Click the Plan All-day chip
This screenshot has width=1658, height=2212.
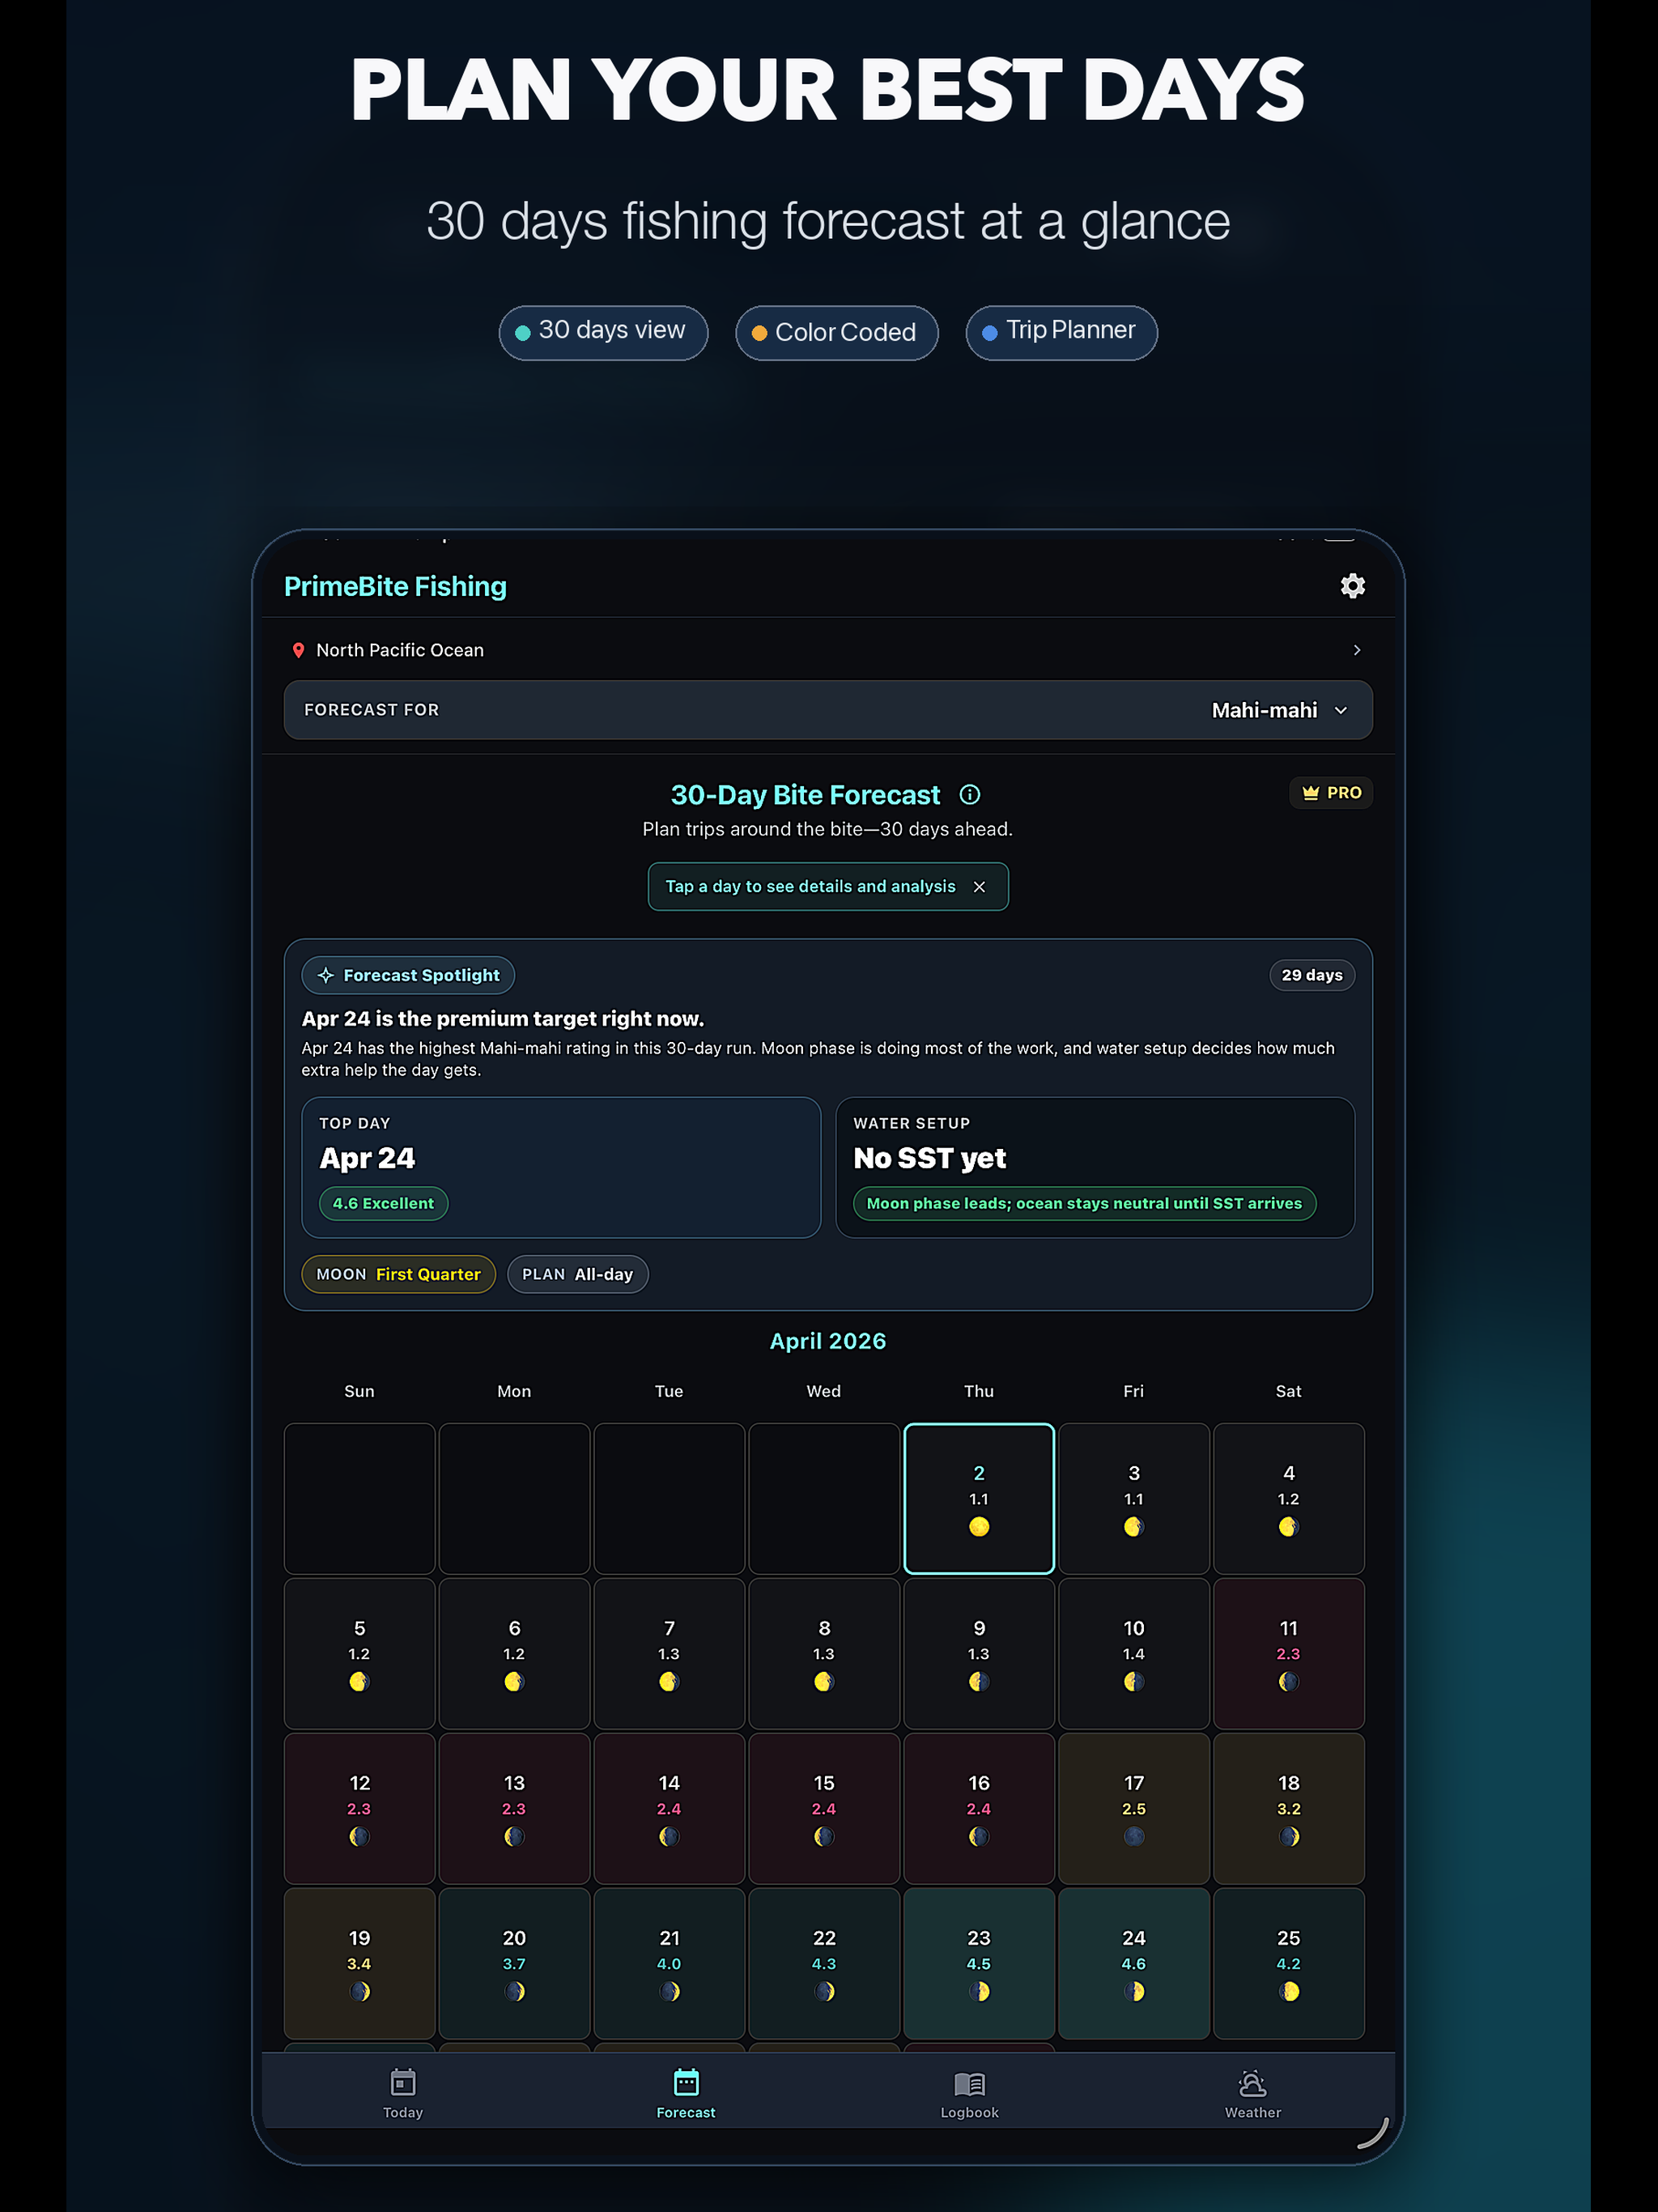(577, 1274)
